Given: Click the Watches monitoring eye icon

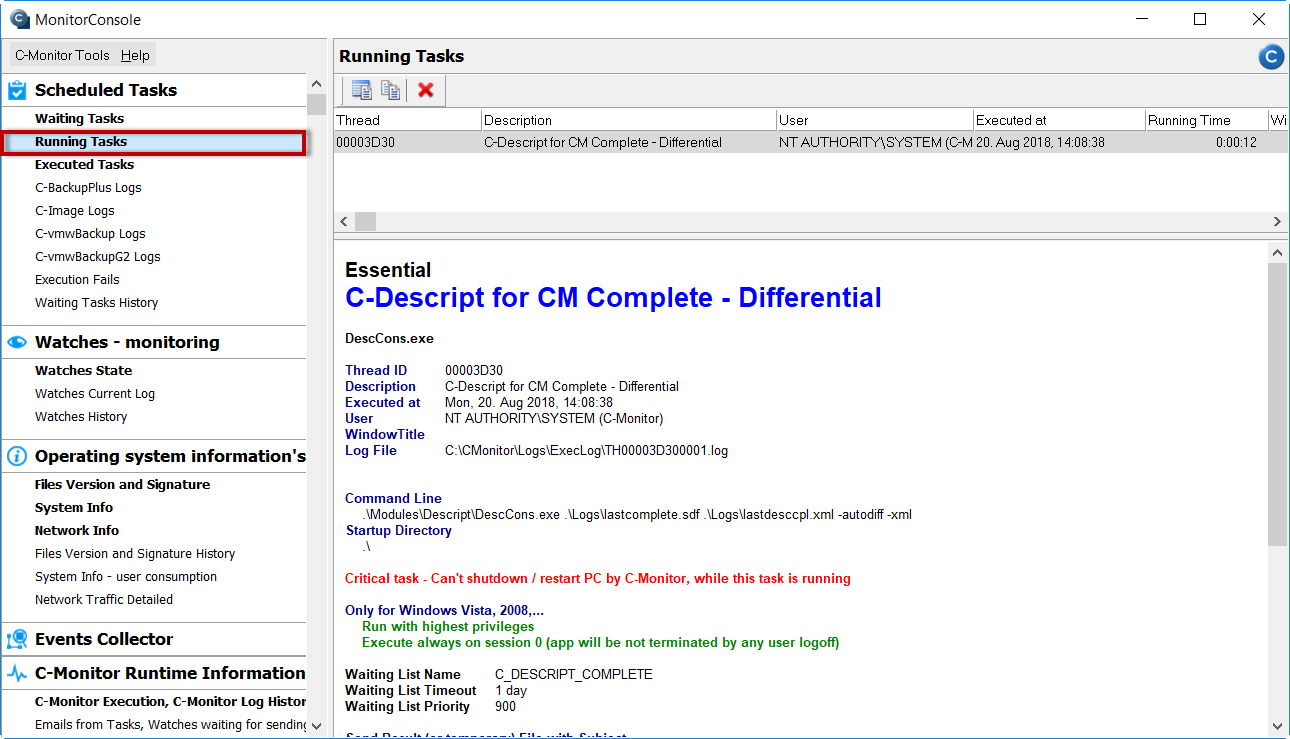Looking at the screenshot, I should click(x=17, y=342).
